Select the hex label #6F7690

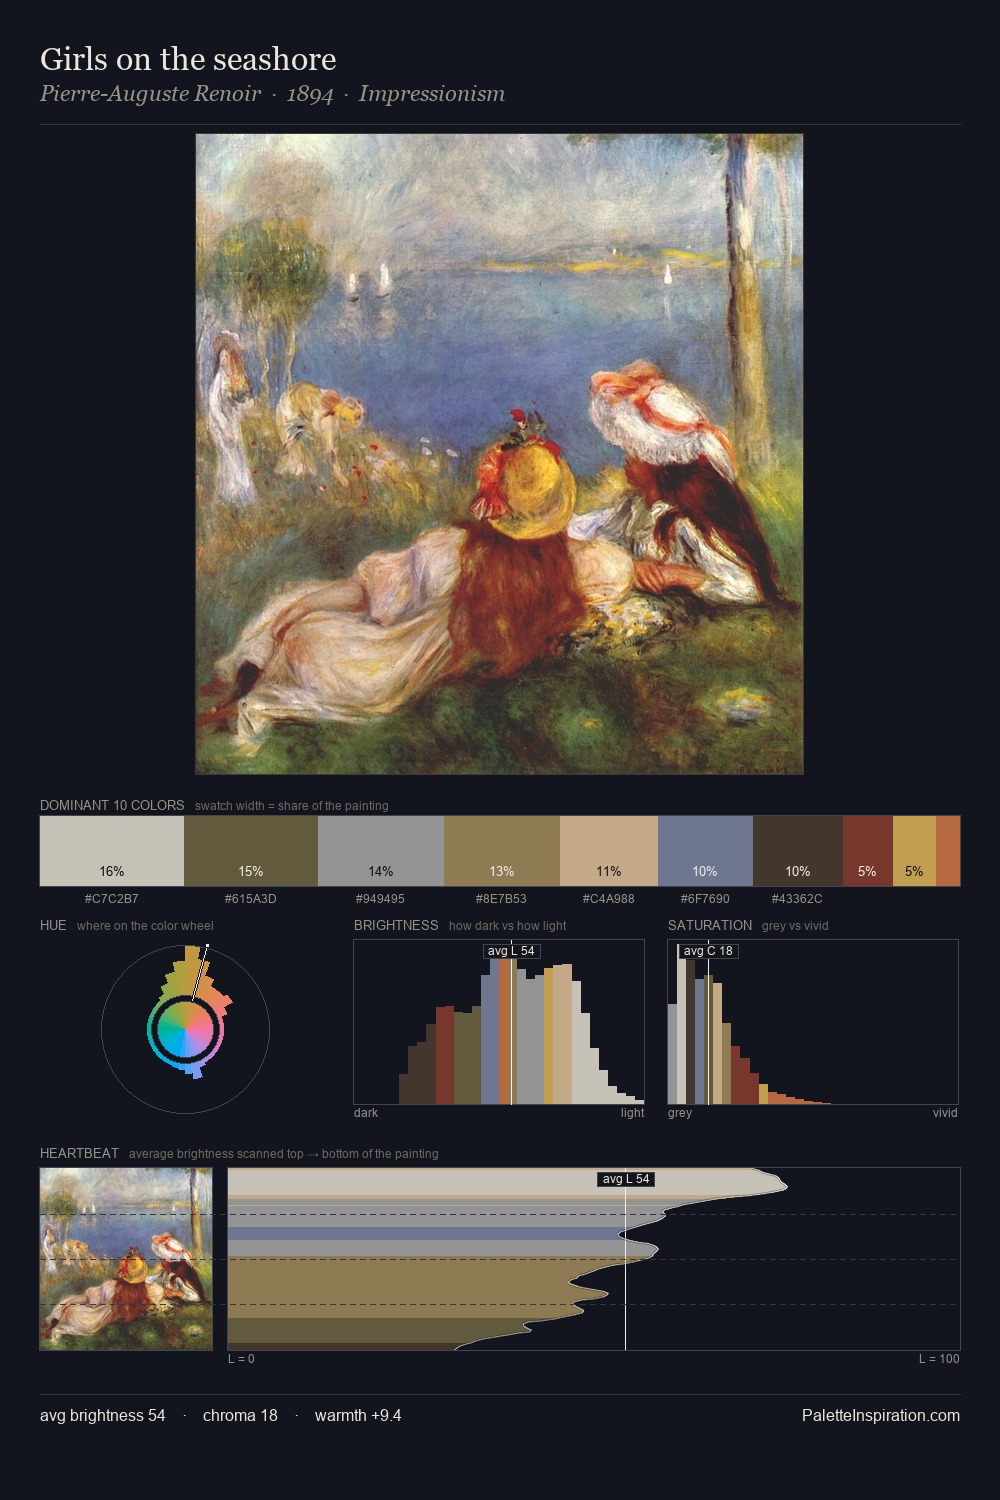(x=705, y=899)
